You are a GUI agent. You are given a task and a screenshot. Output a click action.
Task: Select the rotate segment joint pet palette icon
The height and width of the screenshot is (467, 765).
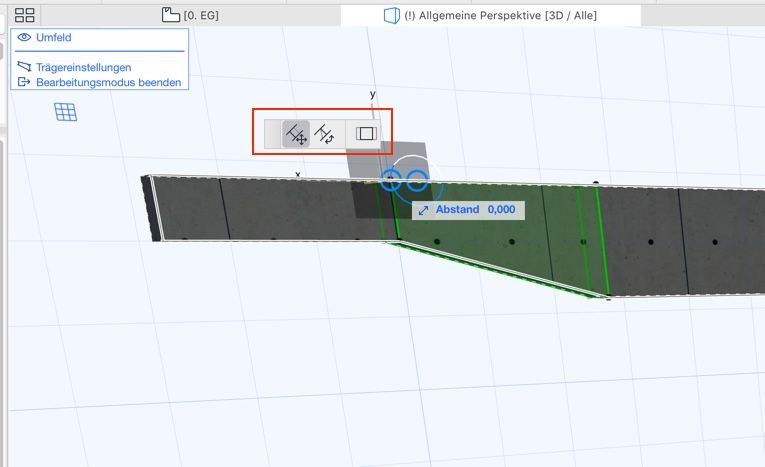[324, 134]
